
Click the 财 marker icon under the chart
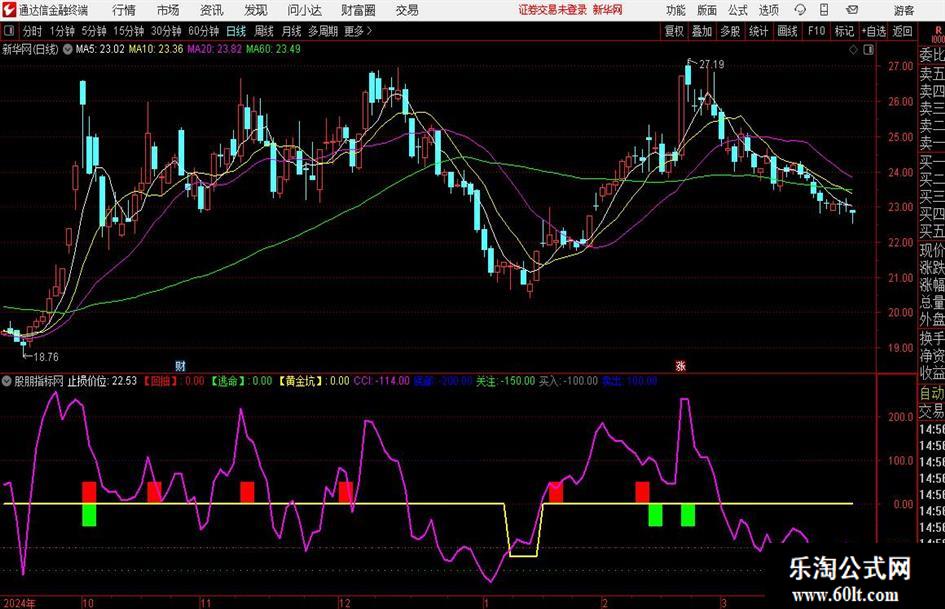point(180,364)
